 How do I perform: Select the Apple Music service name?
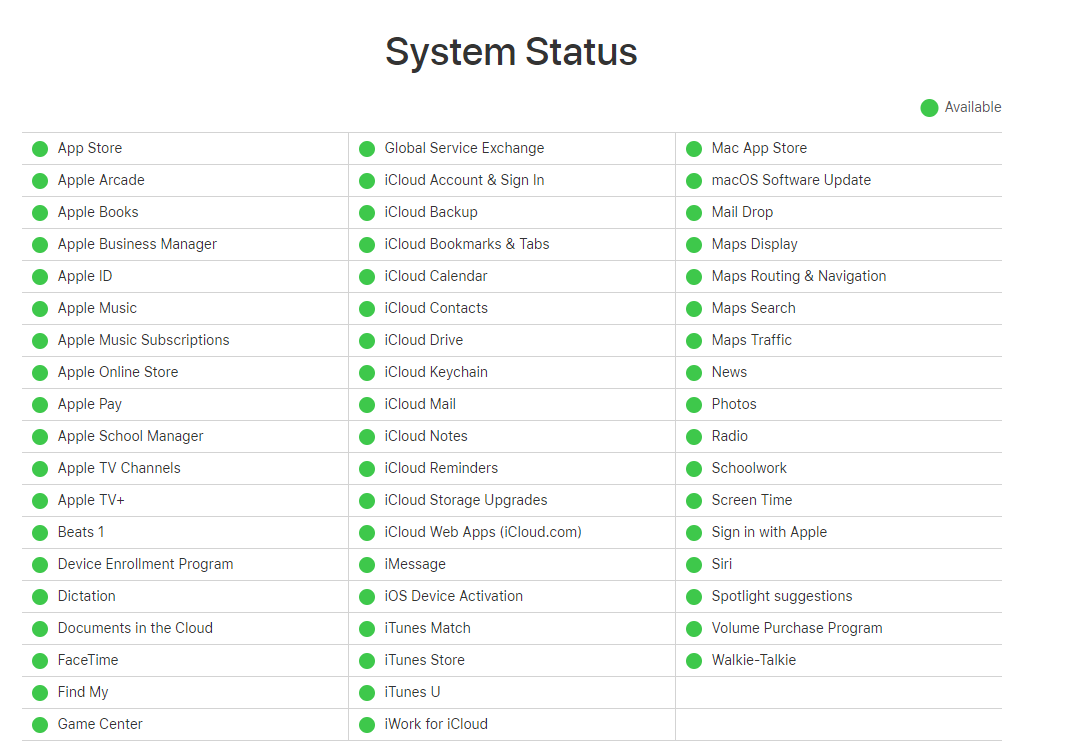(97, 308)
